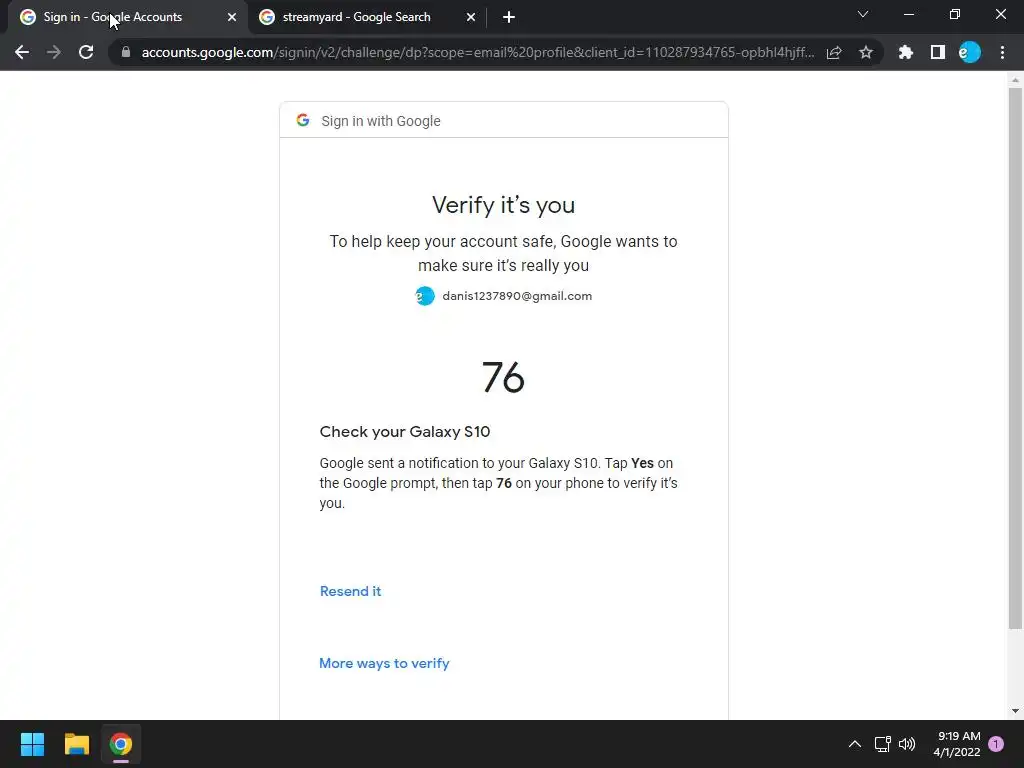
Task: Click the page vertical scrollbar thumb
Action: pyautogui.click(x=1015, y=359)
